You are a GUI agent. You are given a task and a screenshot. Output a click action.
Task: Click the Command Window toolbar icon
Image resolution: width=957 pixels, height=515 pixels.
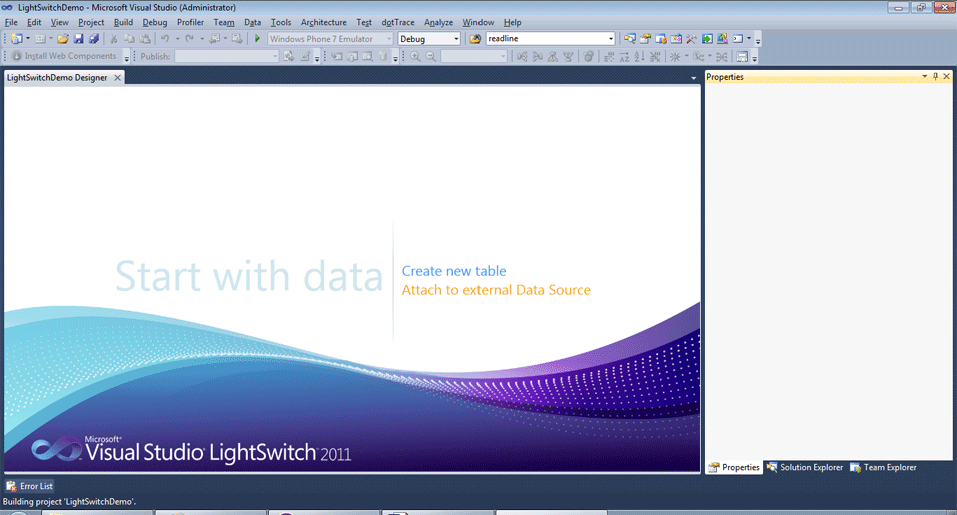[x=738, y=38]
